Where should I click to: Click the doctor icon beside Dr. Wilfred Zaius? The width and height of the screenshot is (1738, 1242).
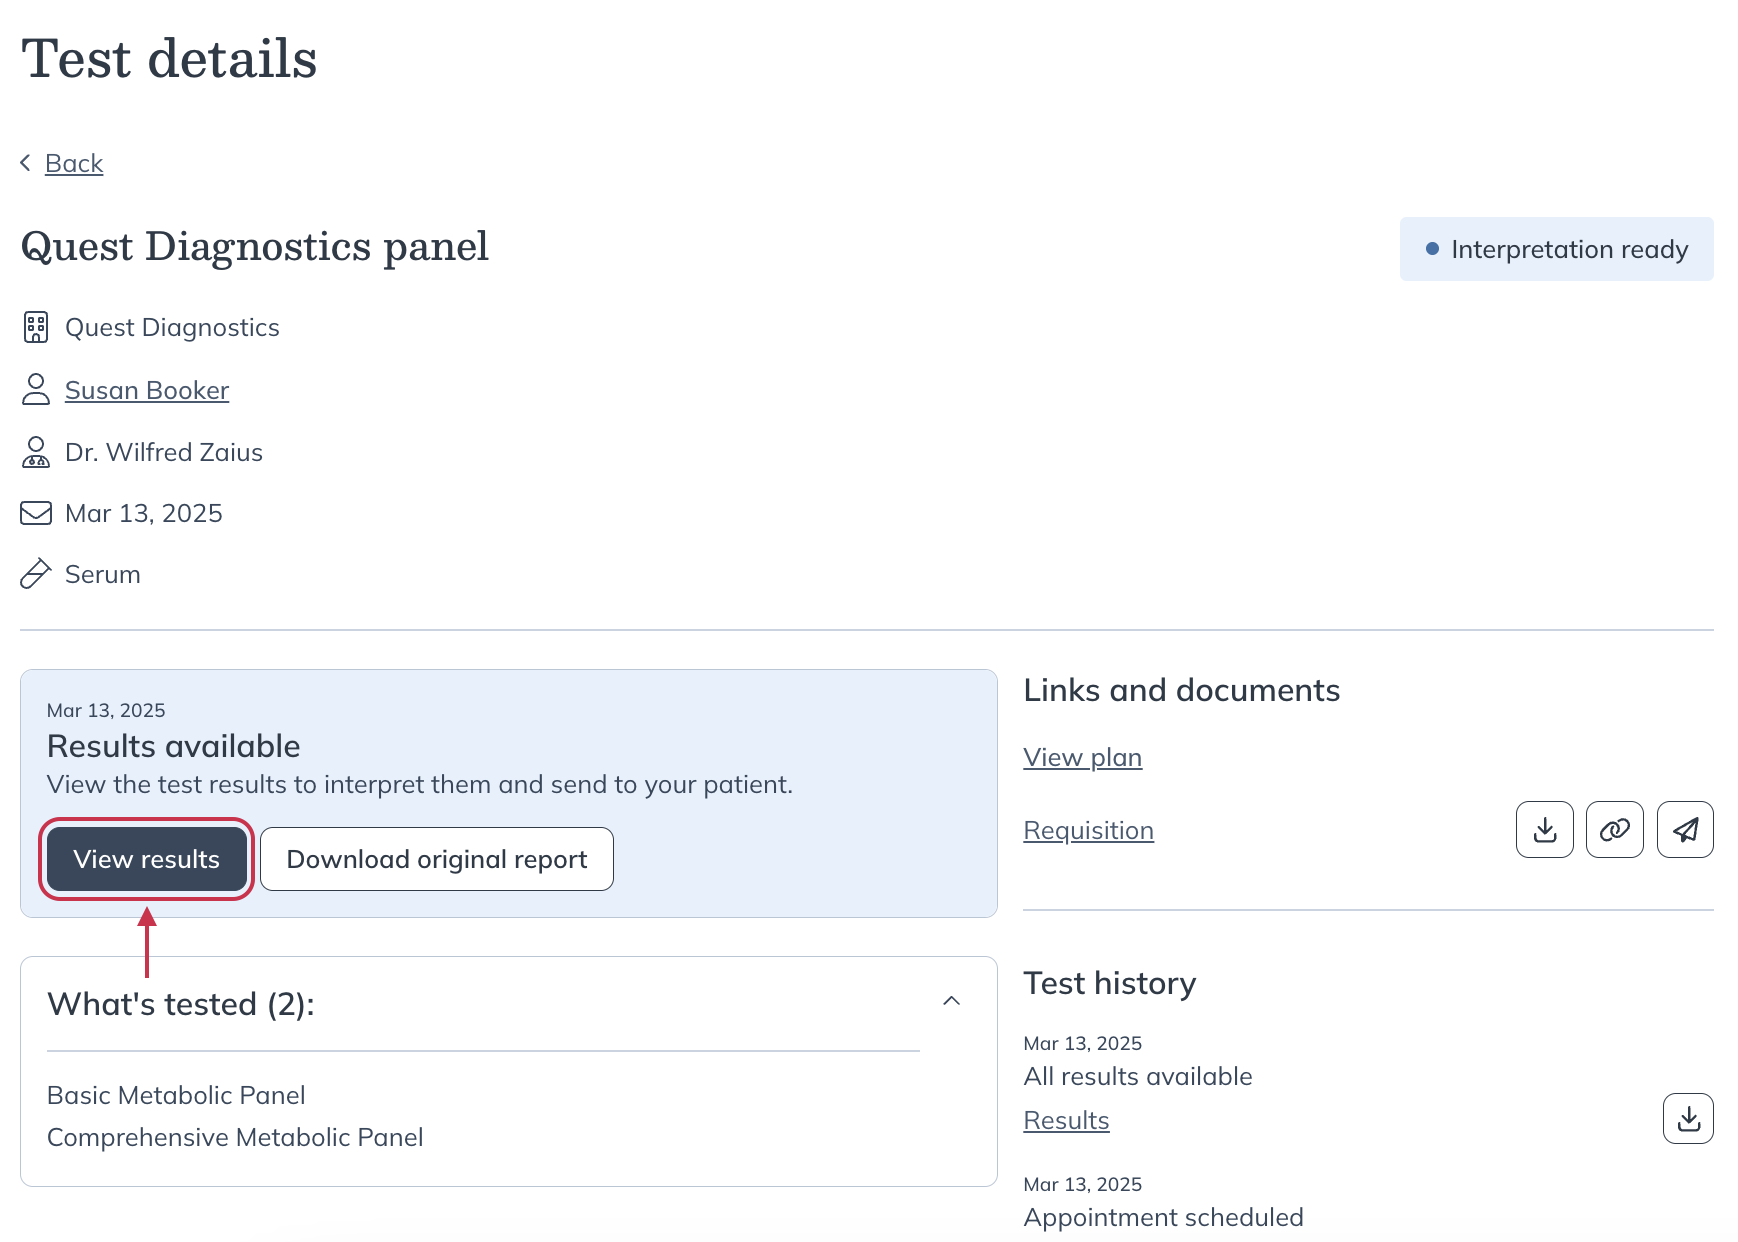coord(36,452)
